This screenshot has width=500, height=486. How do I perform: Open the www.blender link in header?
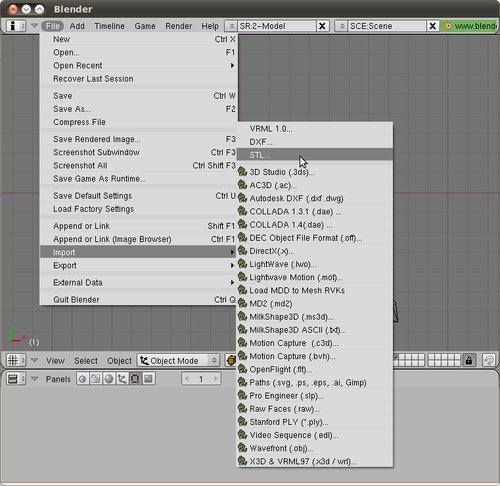click(x=470, y=26)
